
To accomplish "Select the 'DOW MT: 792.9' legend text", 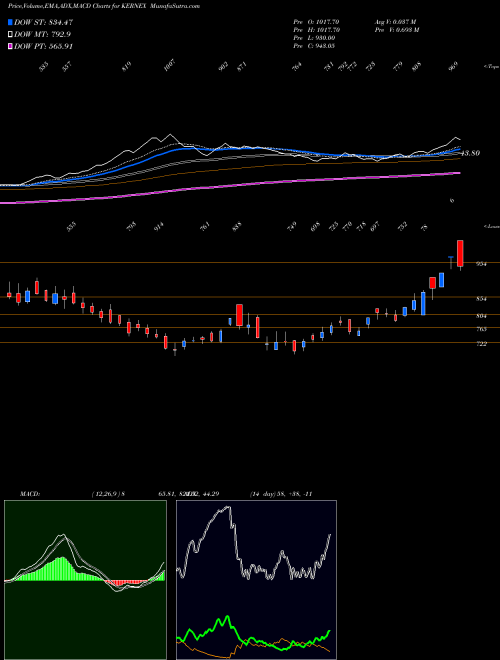I will click(42, 35).
